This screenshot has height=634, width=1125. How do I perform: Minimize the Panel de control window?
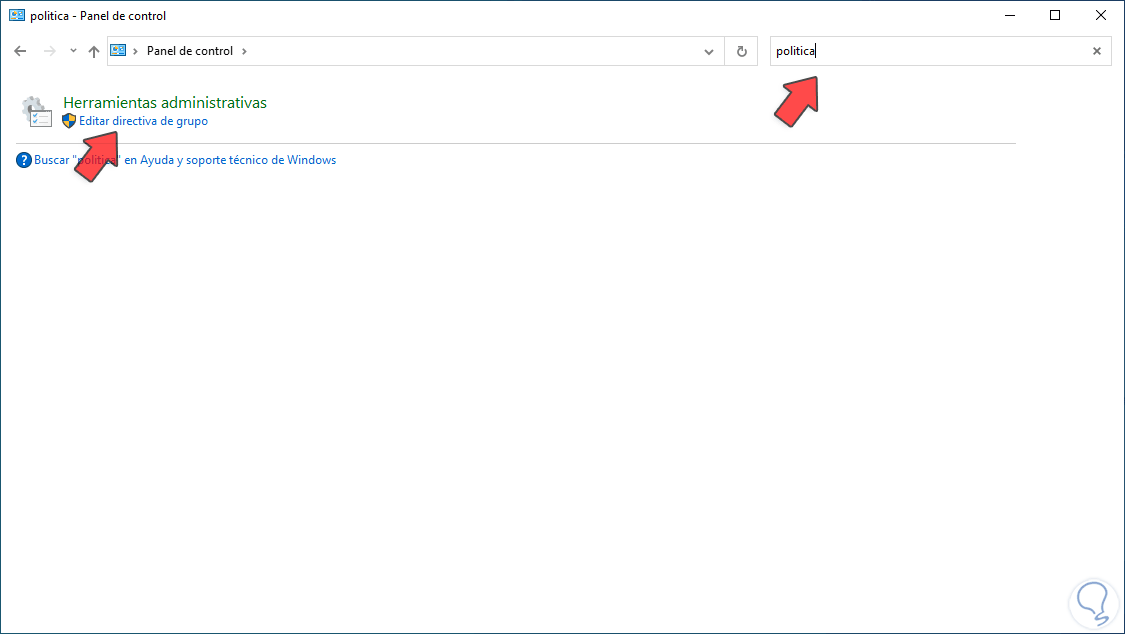(1010, 15)
